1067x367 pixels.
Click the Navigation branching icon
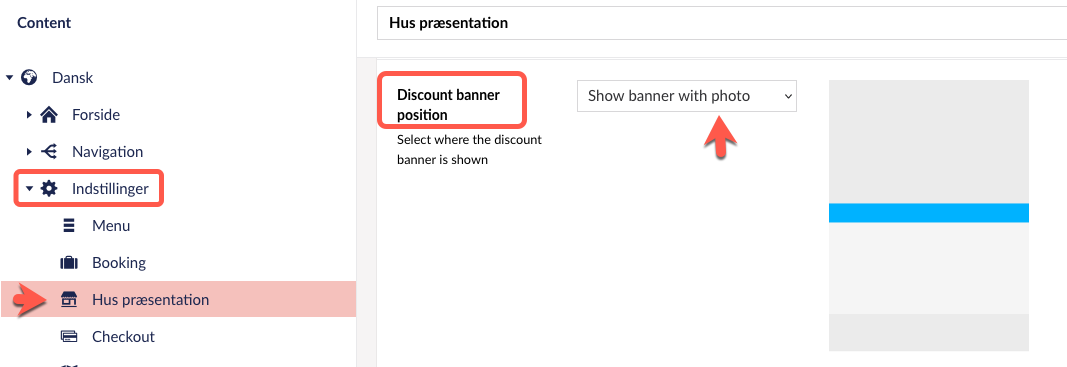click(x=49, y=152)
